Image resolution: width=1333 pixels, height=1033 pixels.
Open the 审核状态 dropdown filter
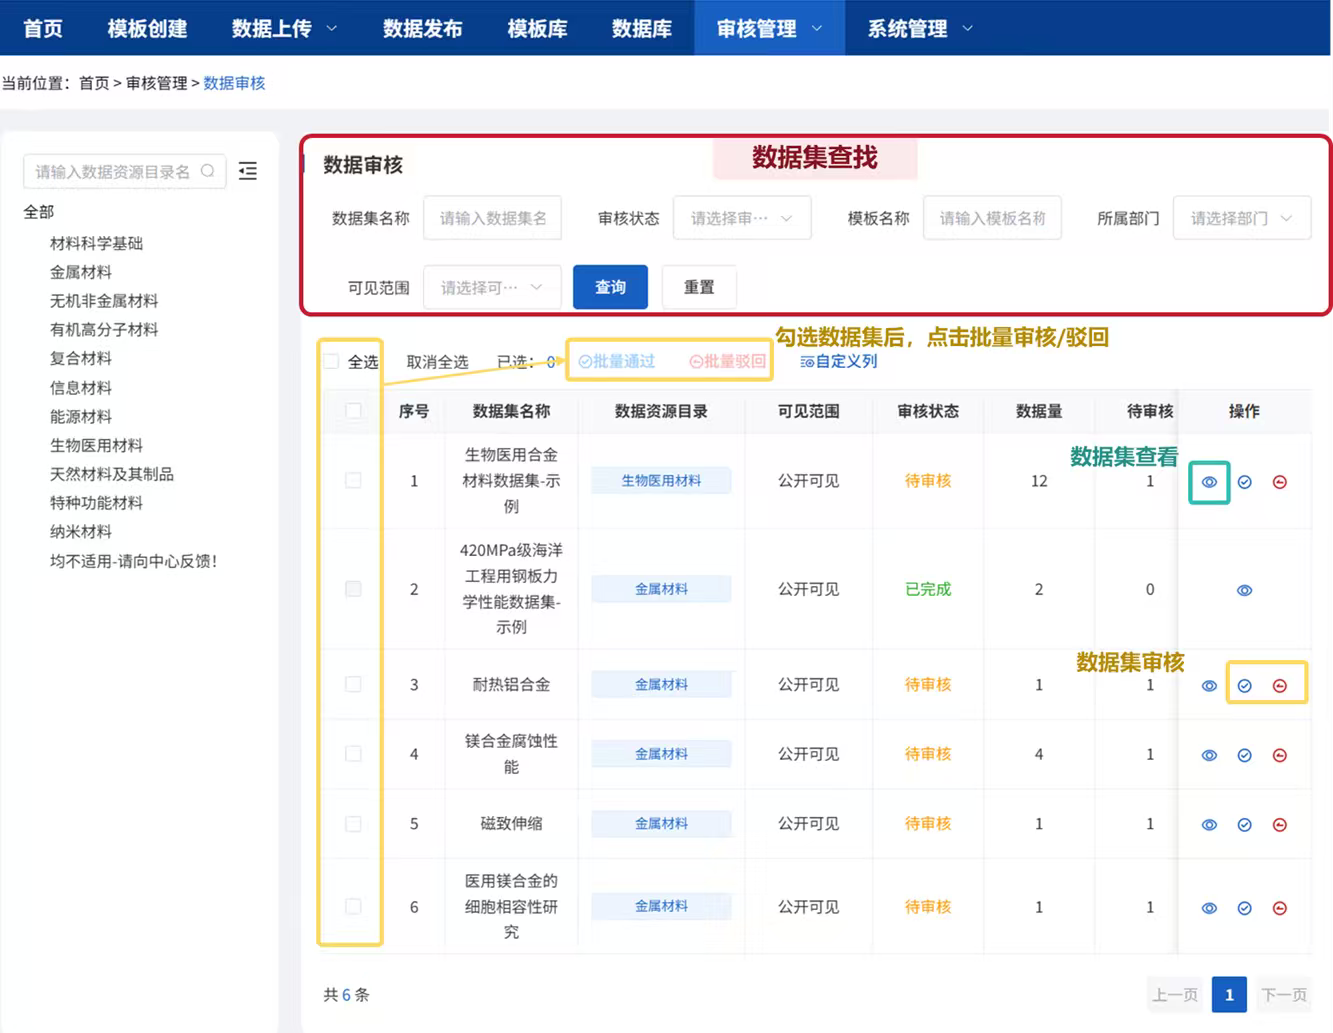coord(741,218)
